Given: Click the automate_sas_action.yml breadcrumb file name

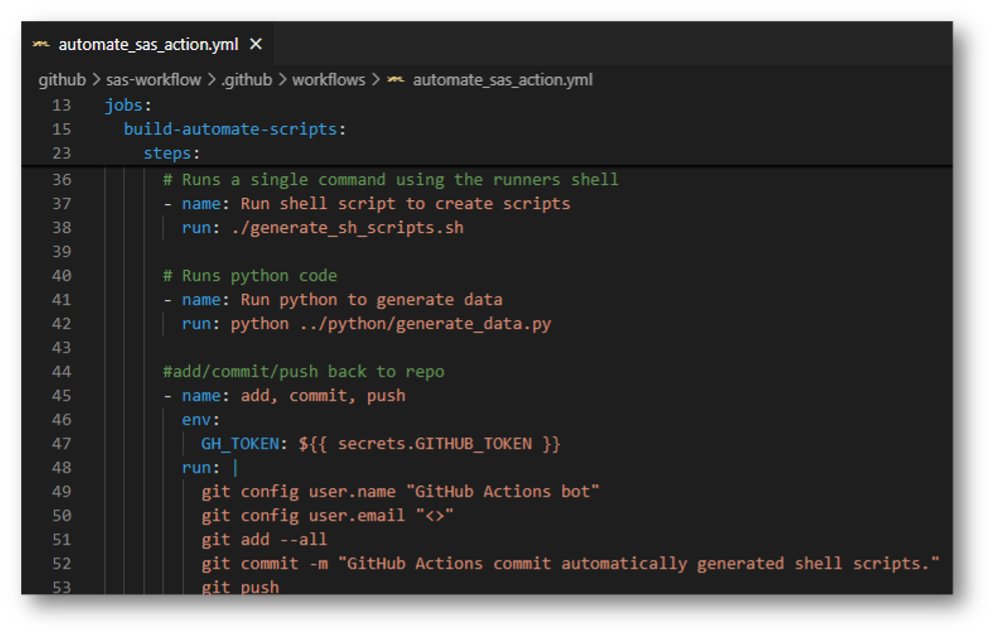Looking at the screenshot, I should click(502, 79).
